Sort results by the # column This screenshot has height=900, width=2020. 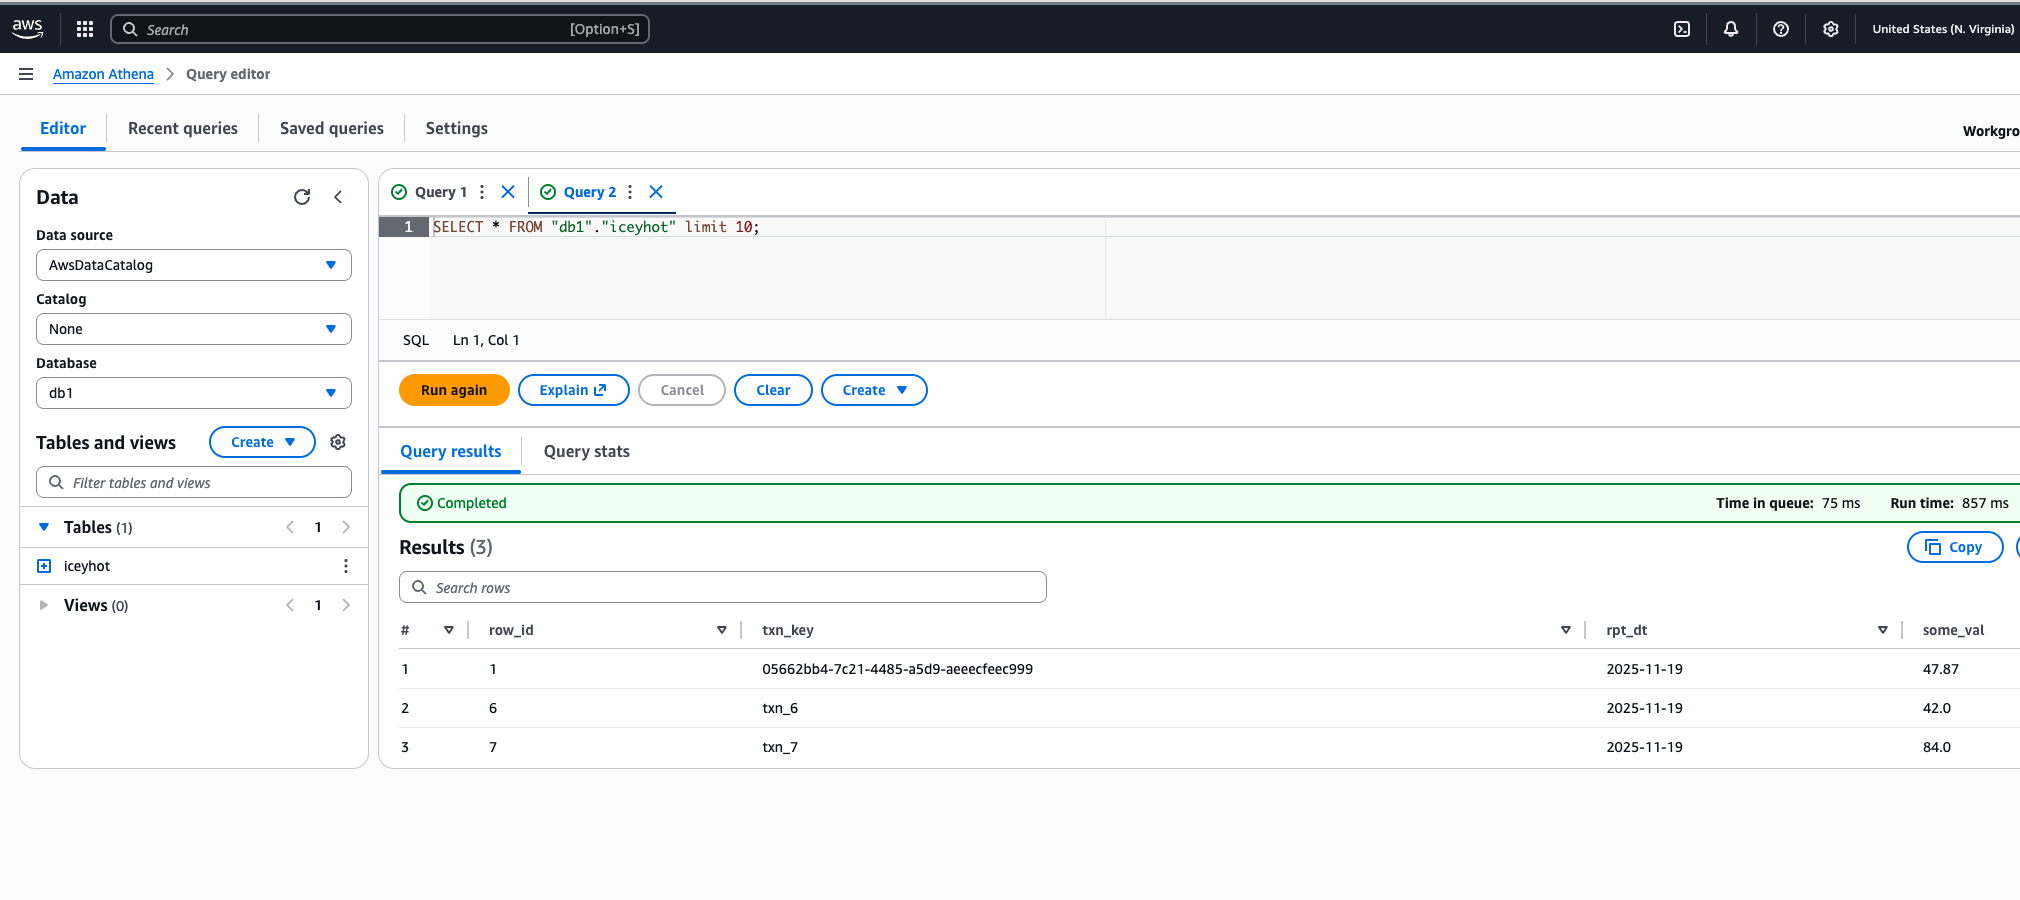pos(449,630)
